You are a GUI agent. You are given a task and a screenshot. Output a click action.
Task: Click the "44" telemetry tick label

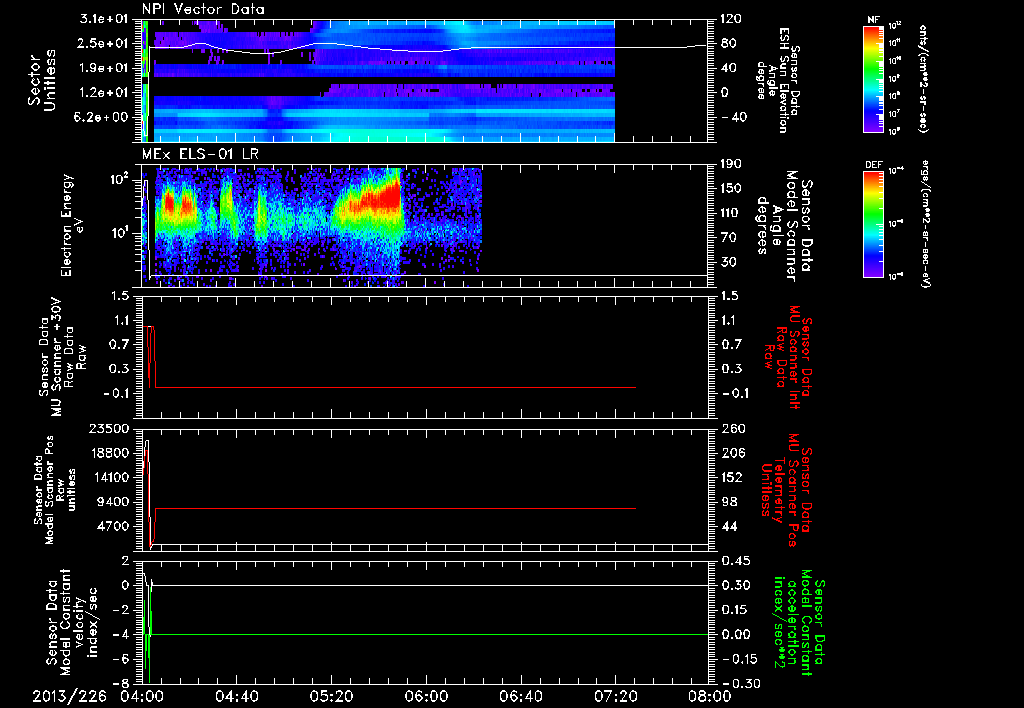point(729,526)
